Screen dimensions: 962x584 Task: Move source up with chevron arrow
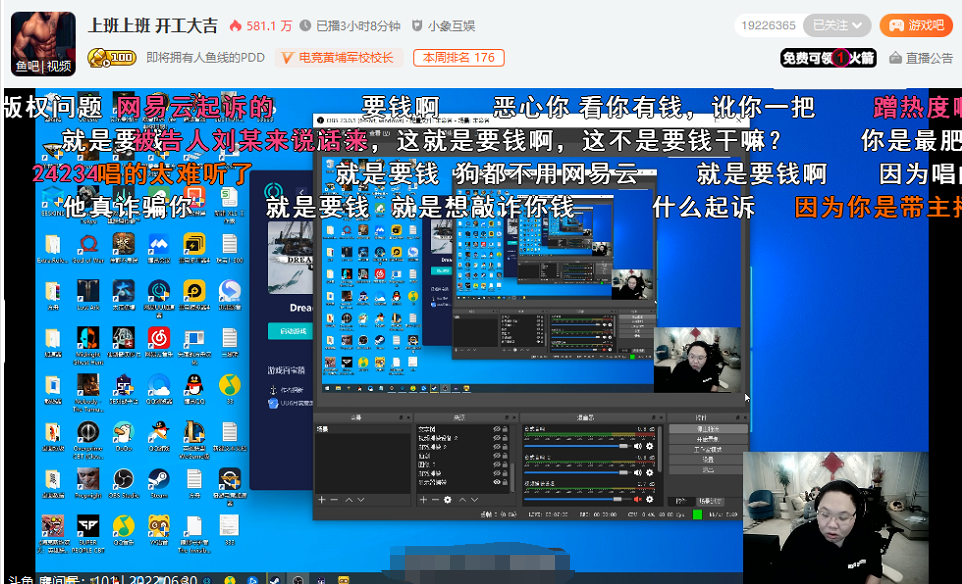click(463, 500)
